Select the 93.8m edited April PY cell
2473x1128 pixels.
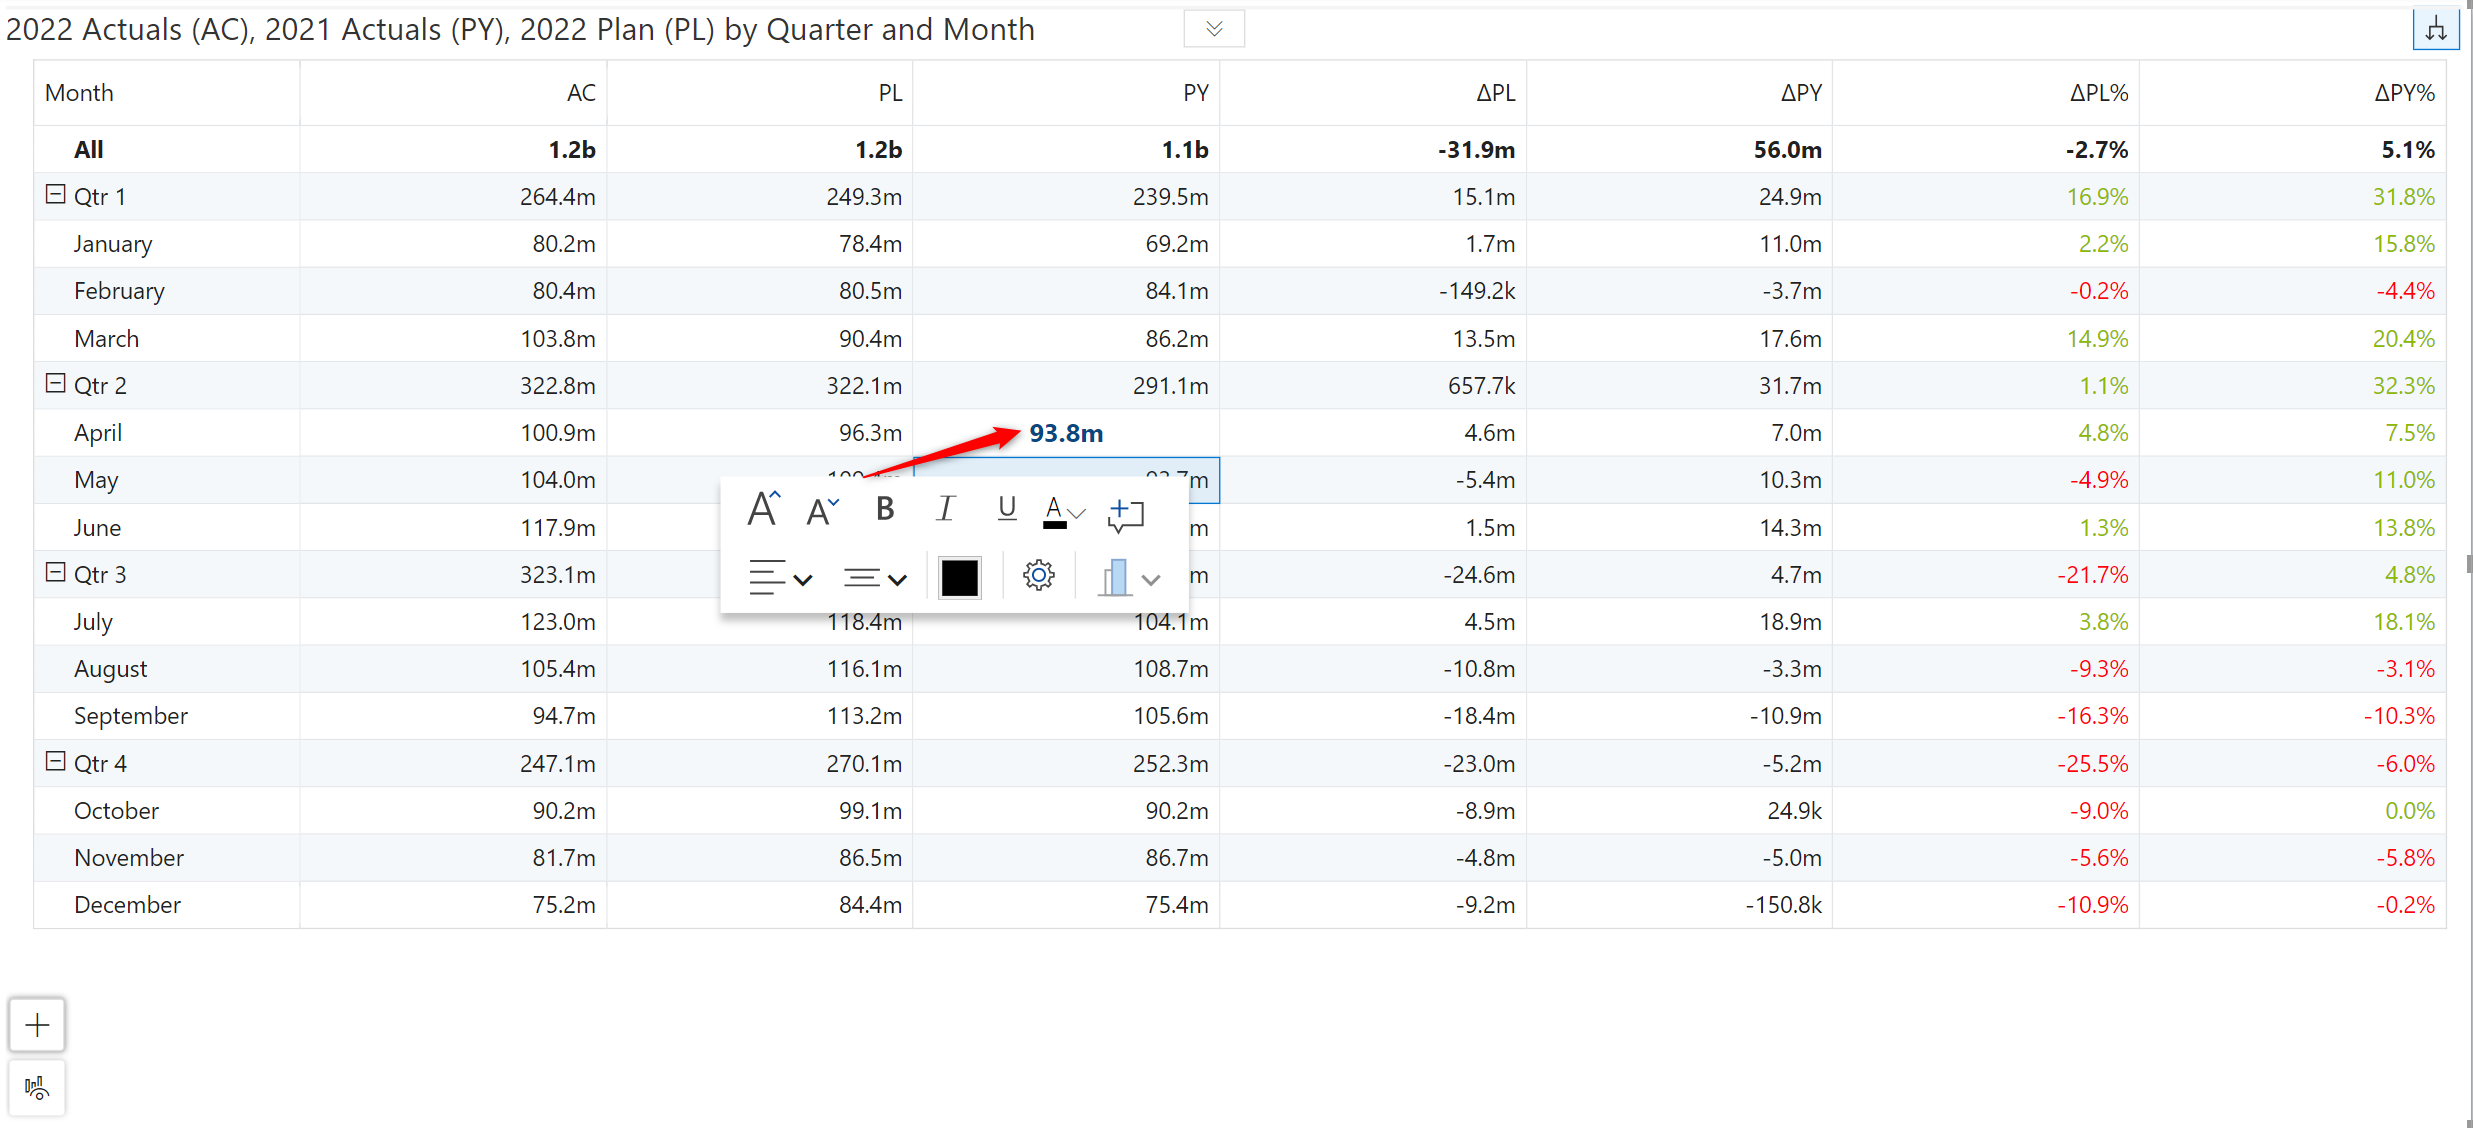pos(1066,433)
